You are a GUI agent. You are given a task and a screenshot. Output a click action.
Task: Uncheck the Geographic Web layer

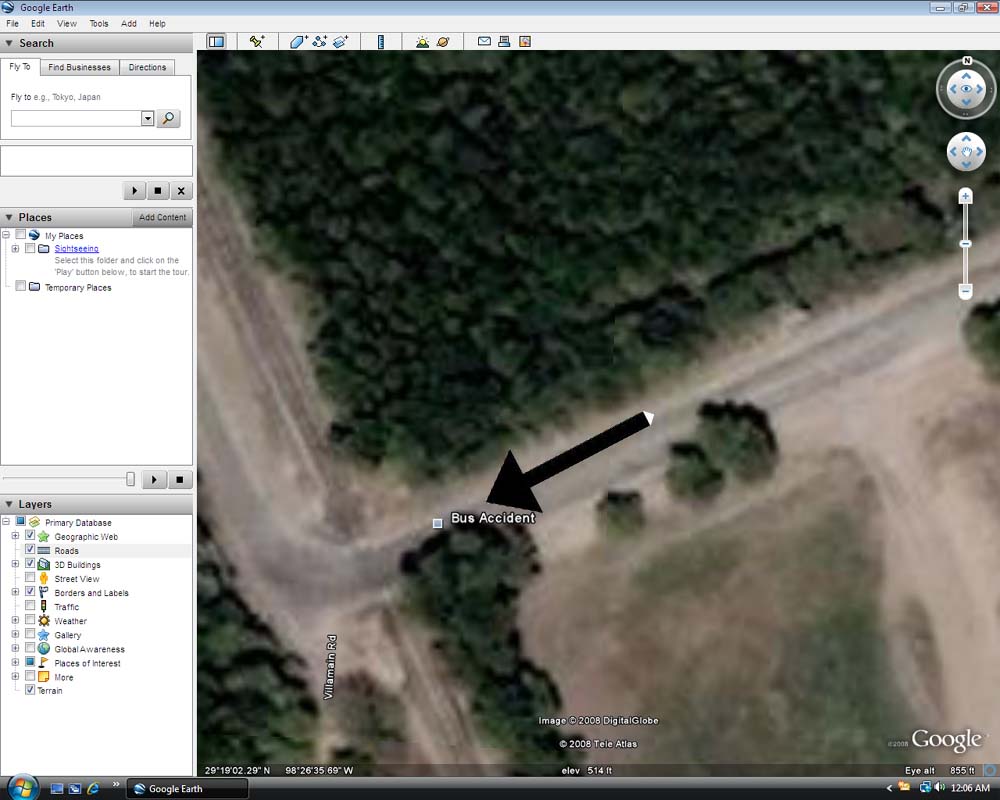tap(30, 536)
